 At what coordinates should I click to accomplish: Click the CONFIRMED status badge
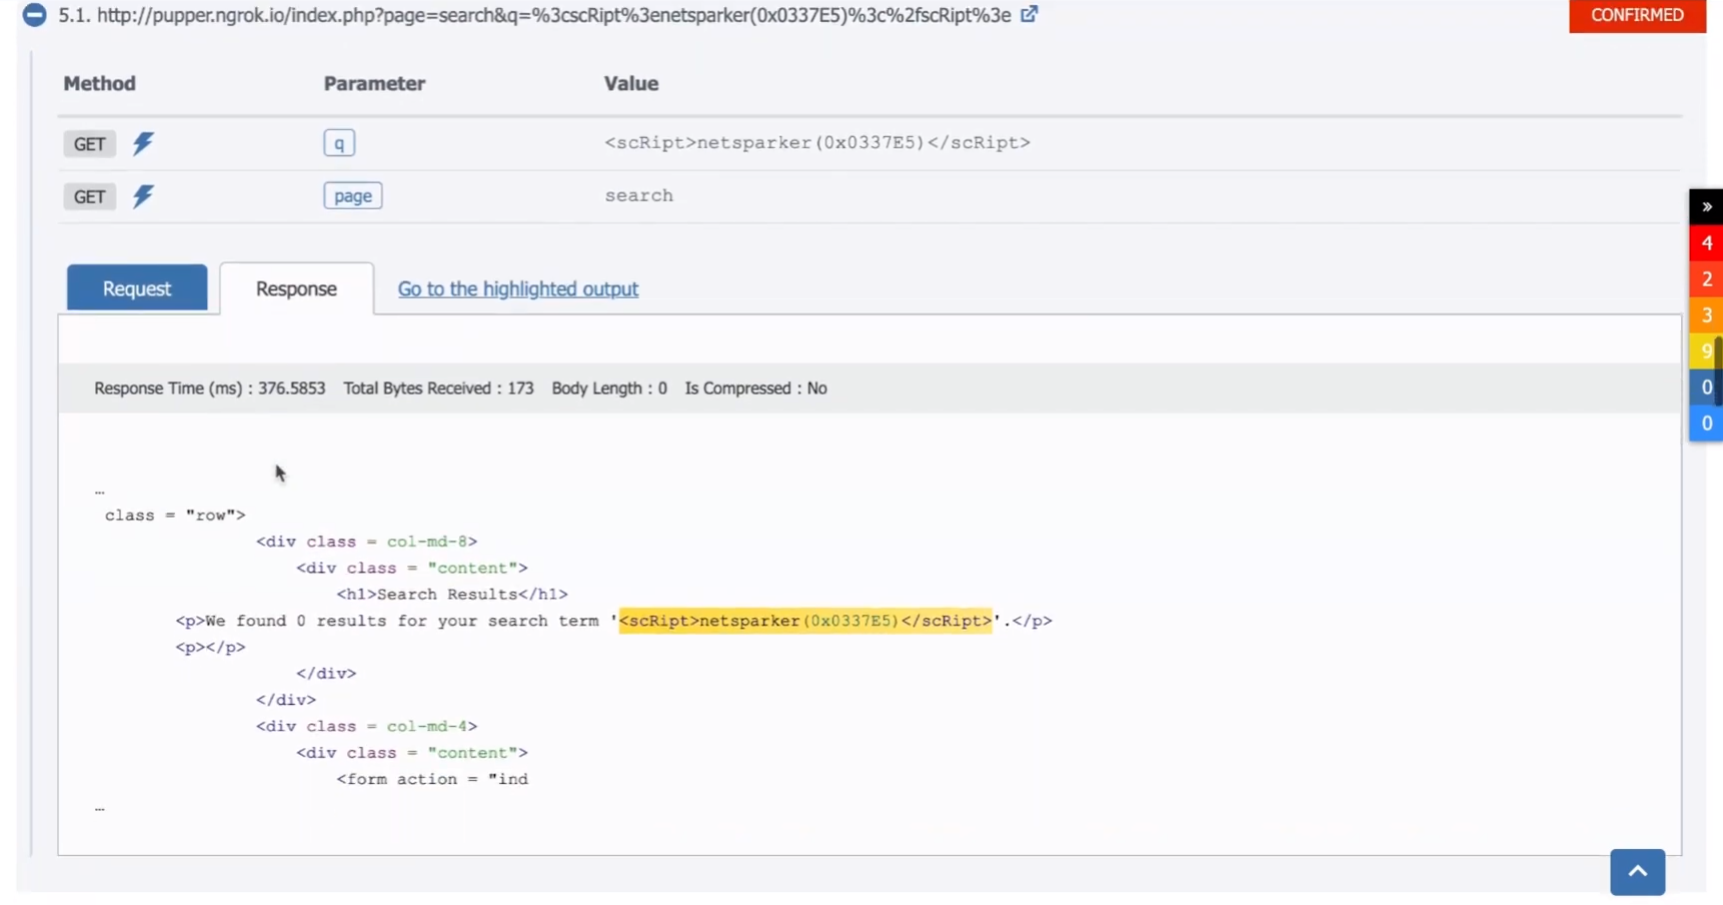pos(1637,15)
